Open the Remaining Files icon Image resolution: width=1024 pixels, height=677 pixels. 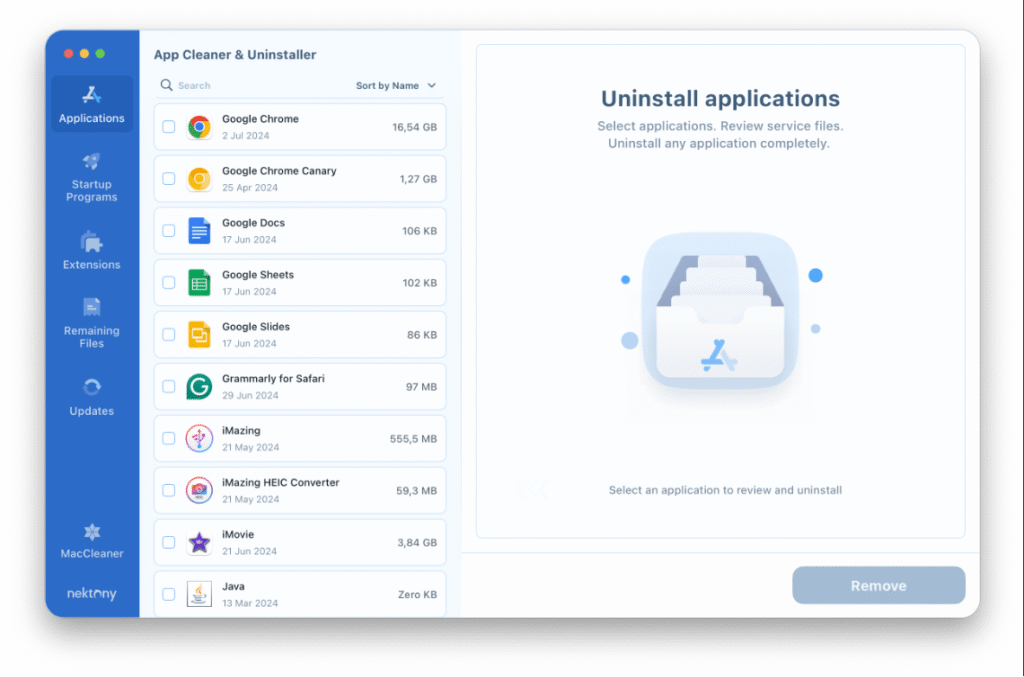(91, 307)
